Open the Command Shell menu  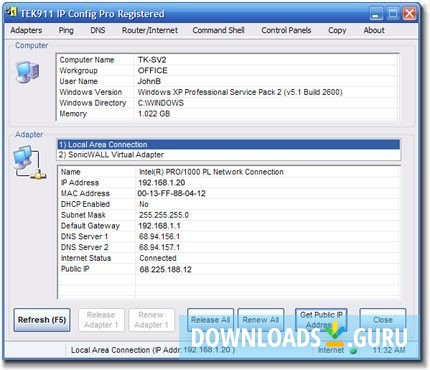click(x=218, y=30)
